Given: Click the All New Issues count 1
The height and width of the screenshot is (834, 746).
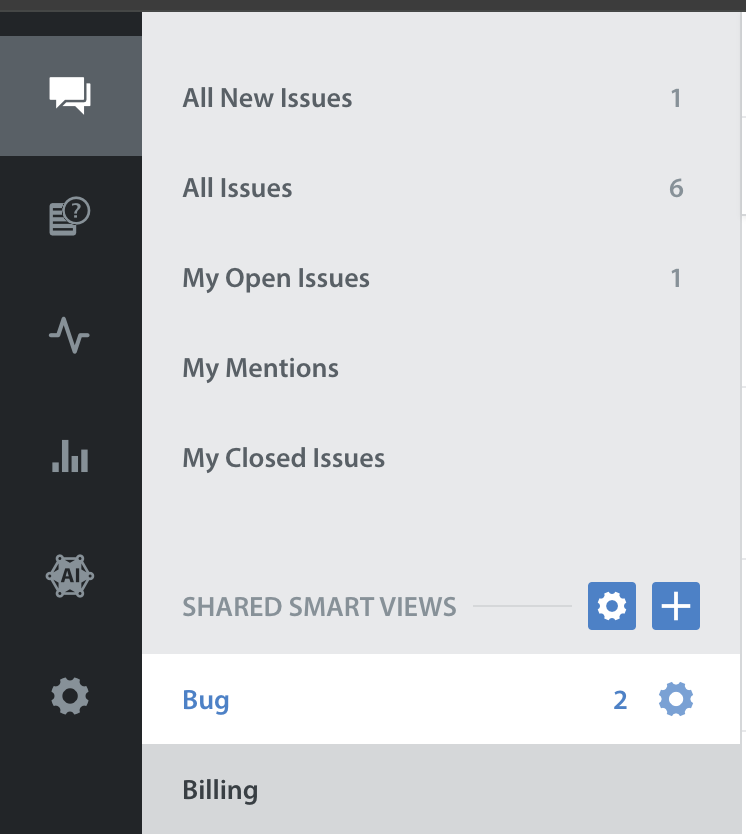Looking at the screenshot, I should click(x=676, y=98).
